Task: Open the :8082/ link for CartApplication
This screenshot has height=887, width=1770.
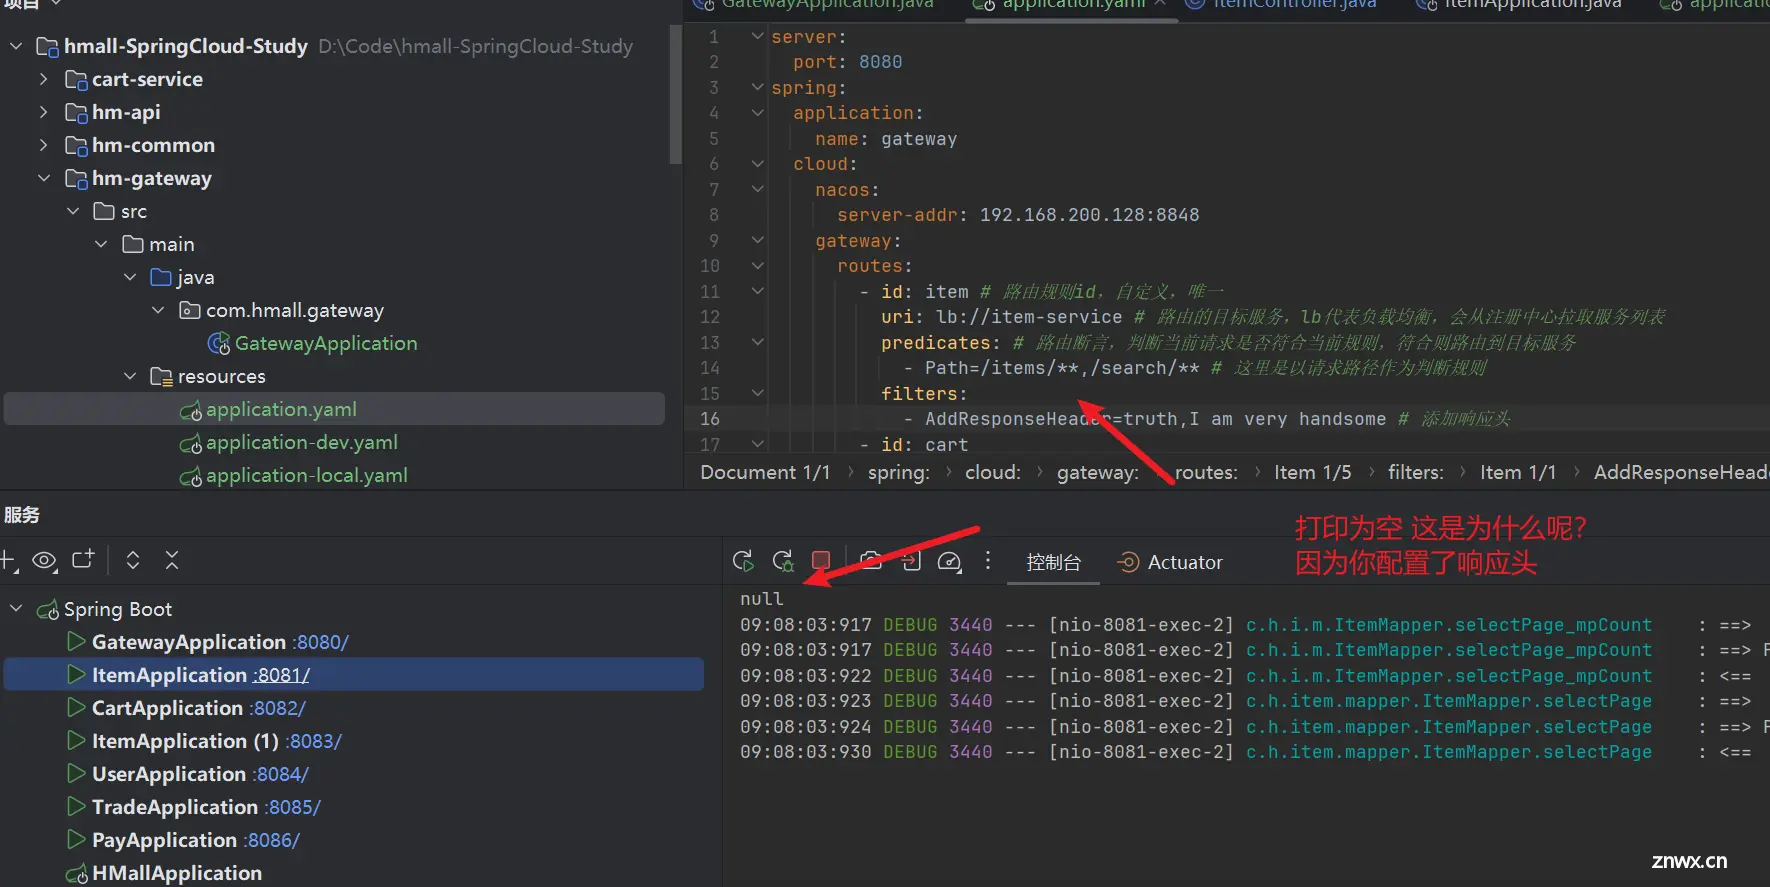Action: click(x=278, y=708)
